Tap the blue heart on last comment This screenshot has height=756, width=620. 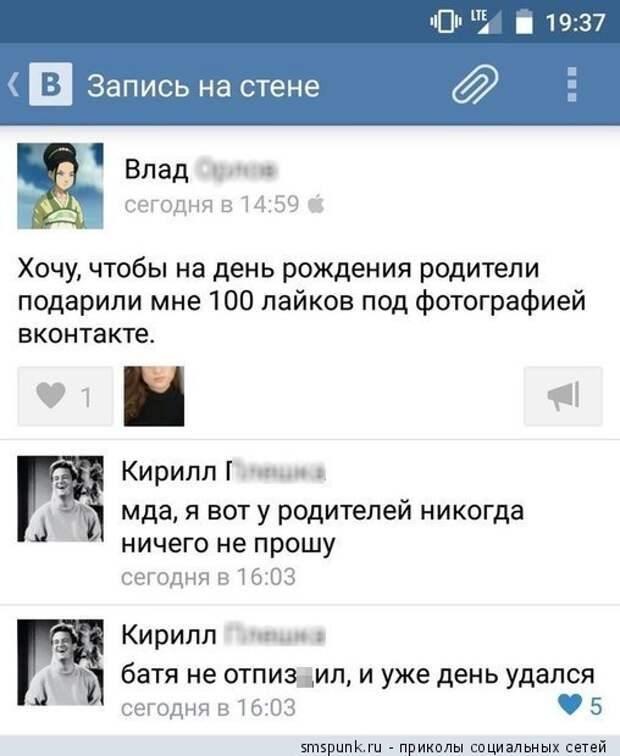pos(570,704)
